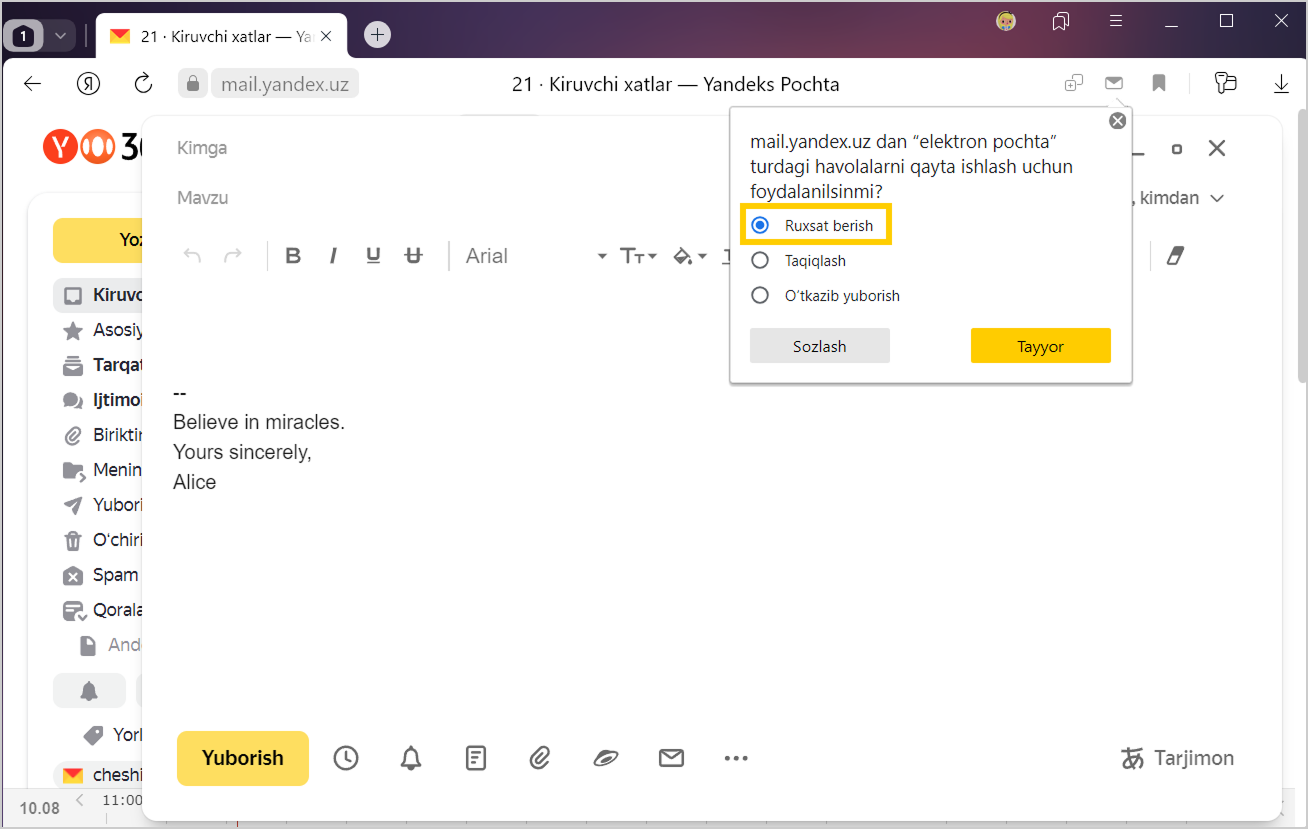Click the Sozlash button
Screen dimensions: 1308x829
coord(819,346)
